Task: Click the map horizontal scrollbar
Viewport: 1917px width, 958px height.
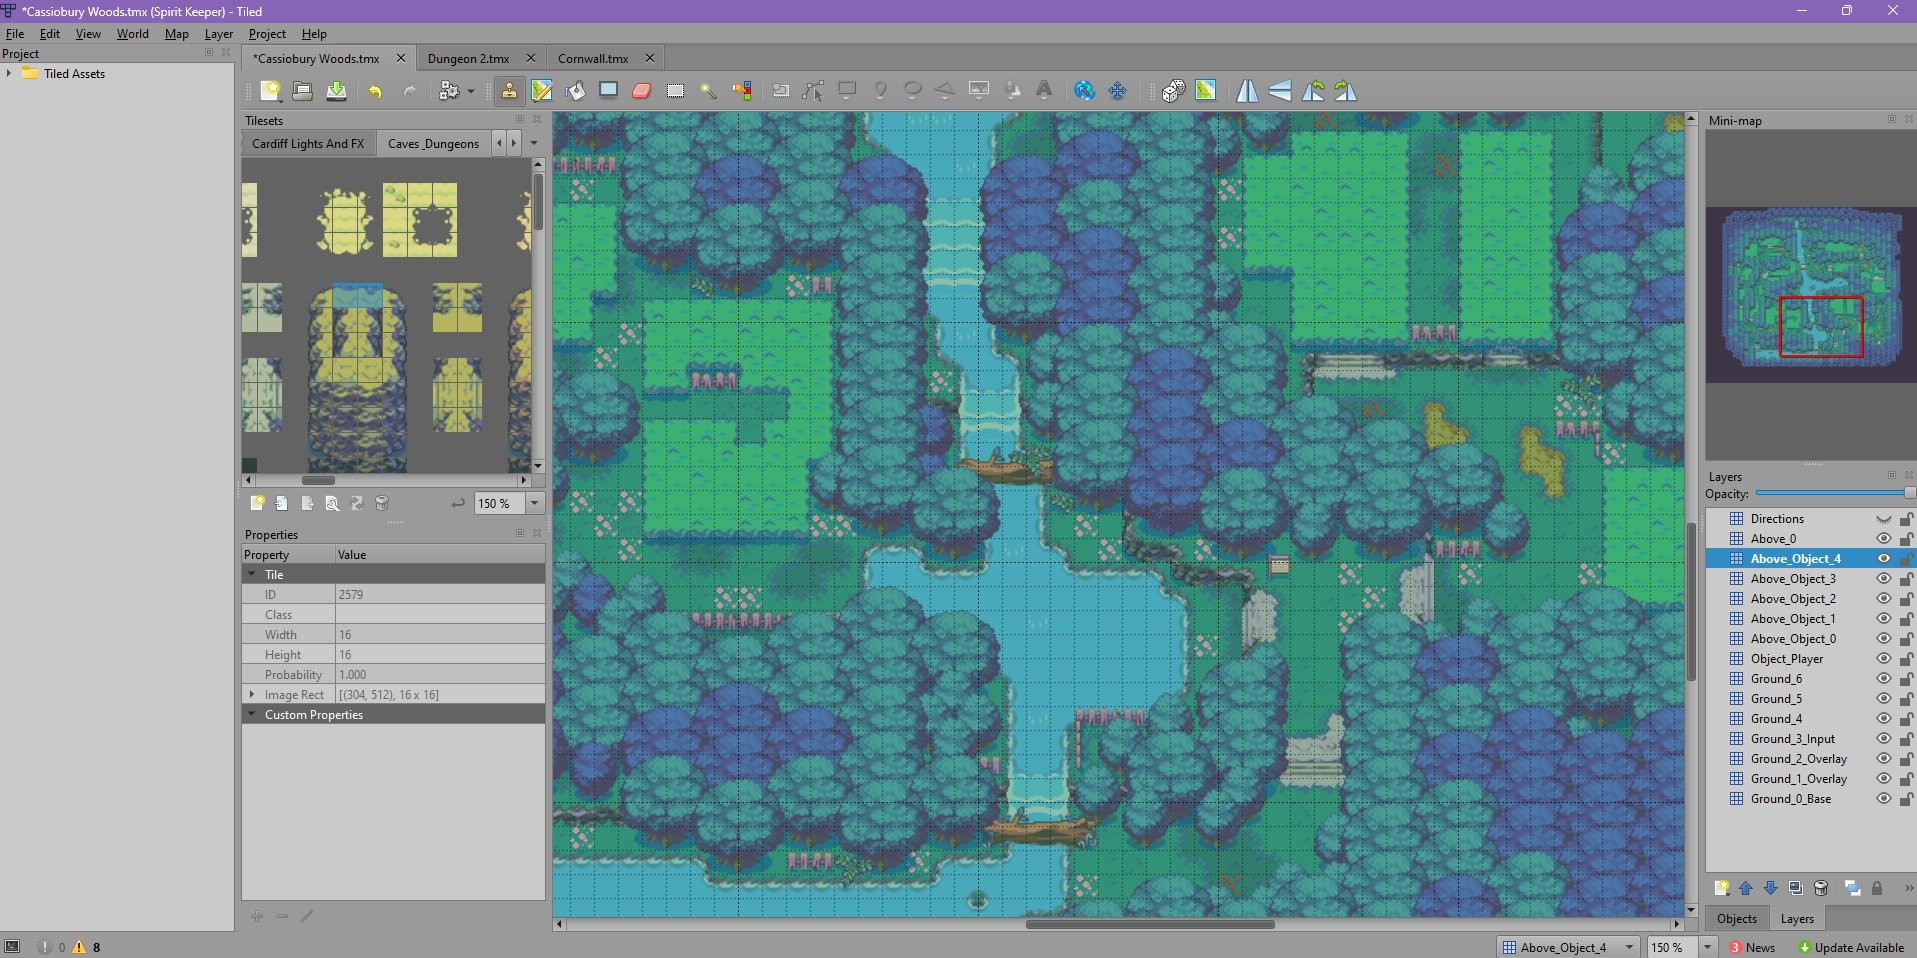Action: coord(1150,924)
